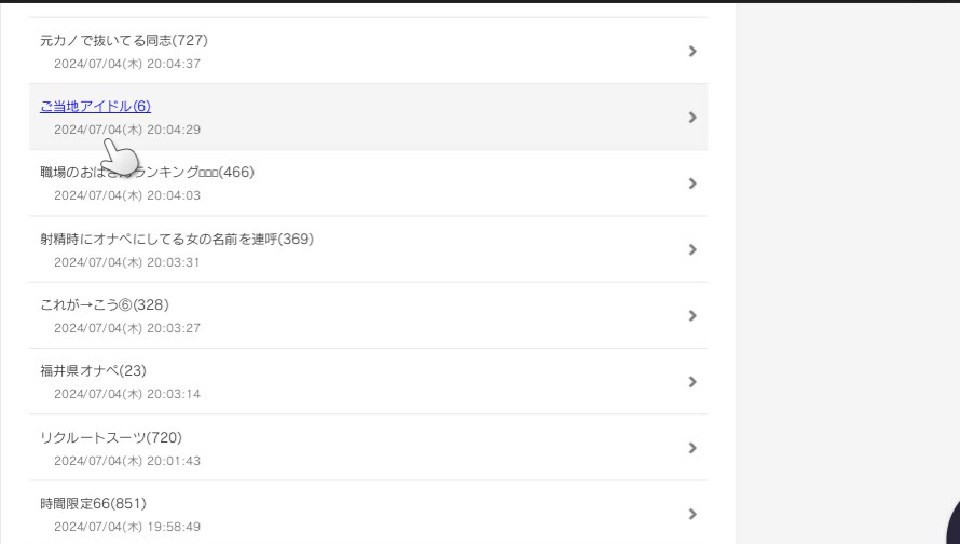Viewport: 960px width, 544px height.
Task: Click the chevron on the row dated 20:03:31
Action: (692, 250)
